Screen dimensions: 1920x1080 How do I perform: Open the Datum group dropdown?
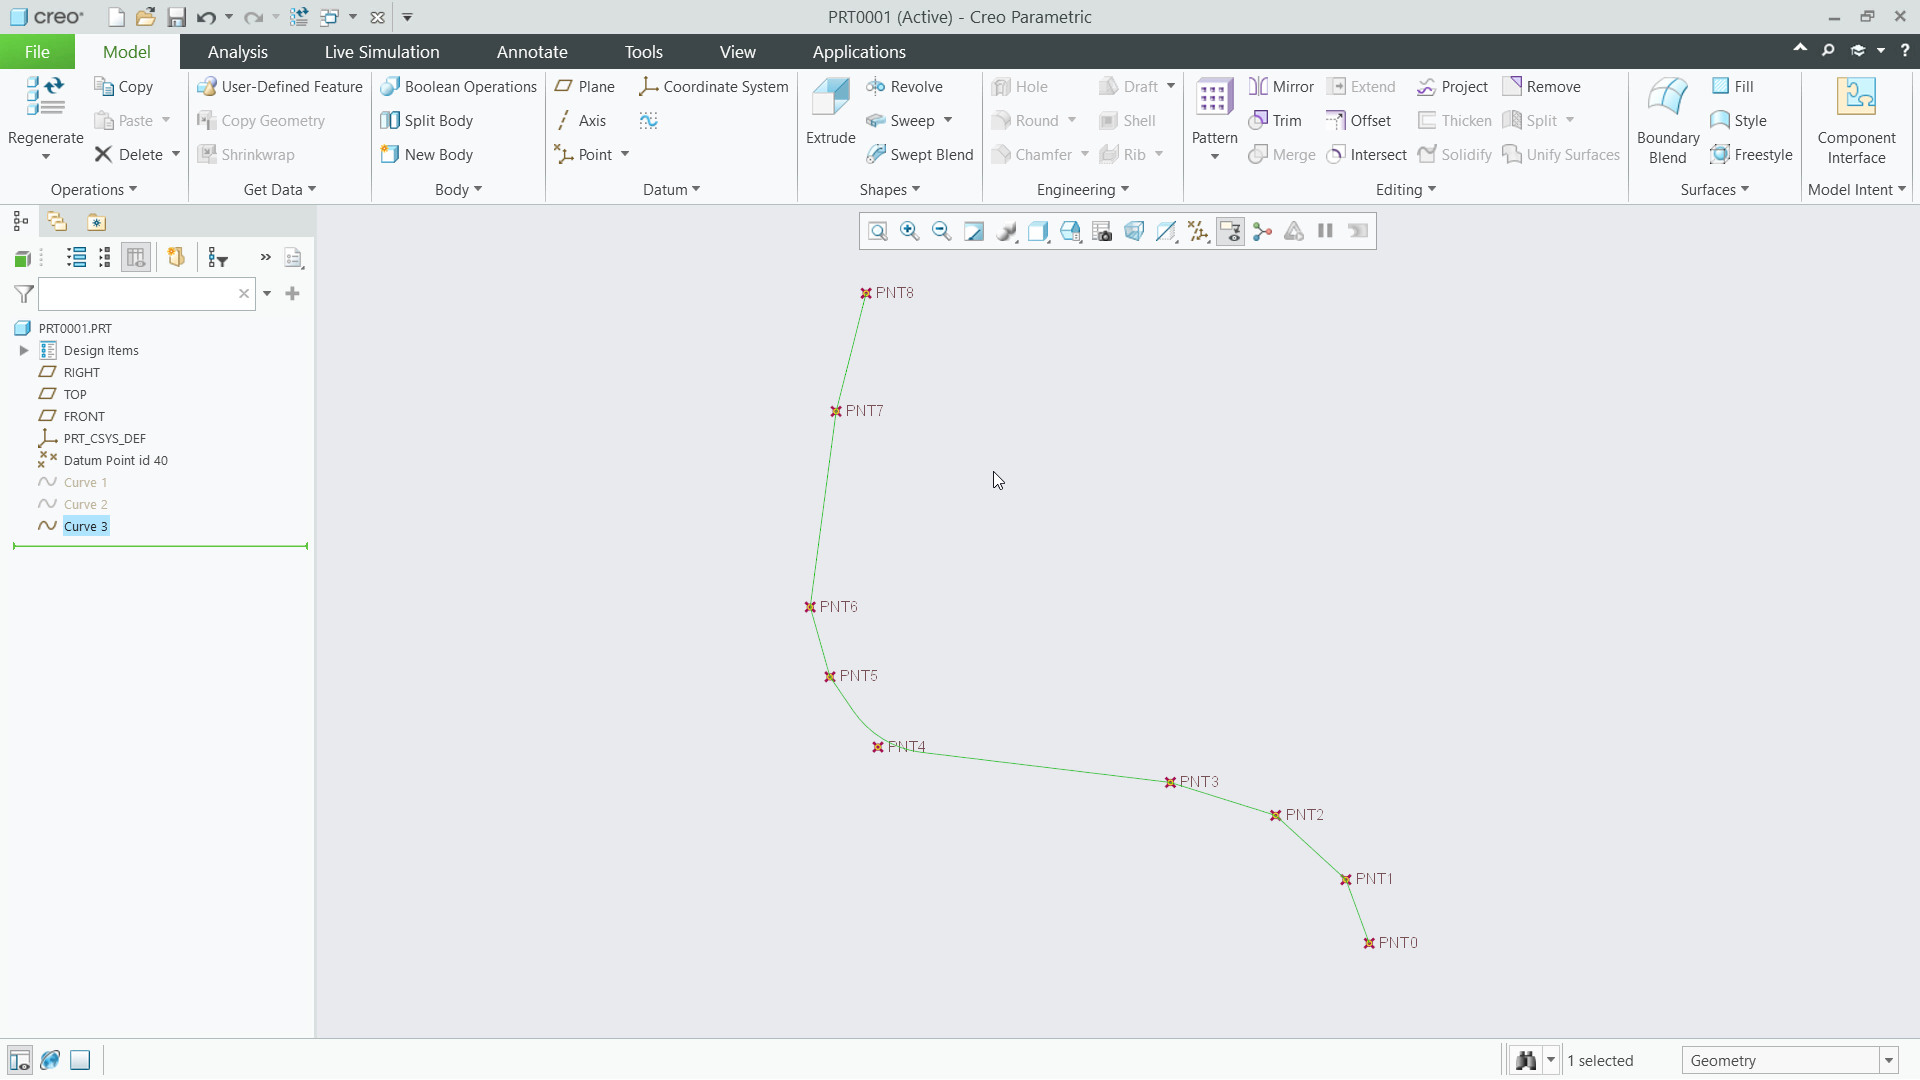671,190
